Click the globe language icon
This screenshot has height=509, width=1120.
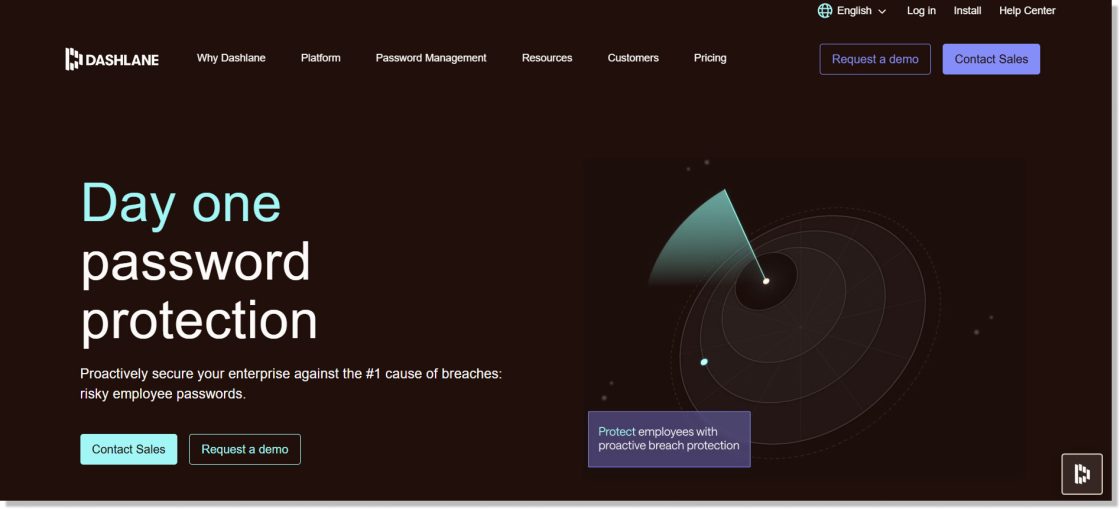point(825,11)
